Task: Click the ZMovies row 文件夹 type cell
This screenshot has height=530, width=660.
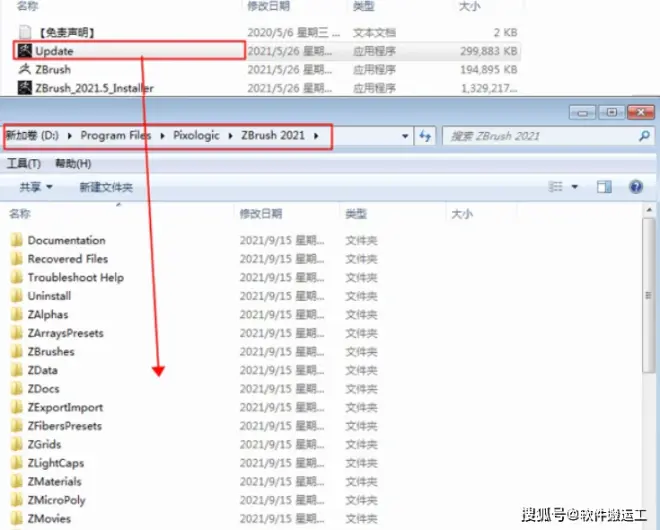Action: 361,518
